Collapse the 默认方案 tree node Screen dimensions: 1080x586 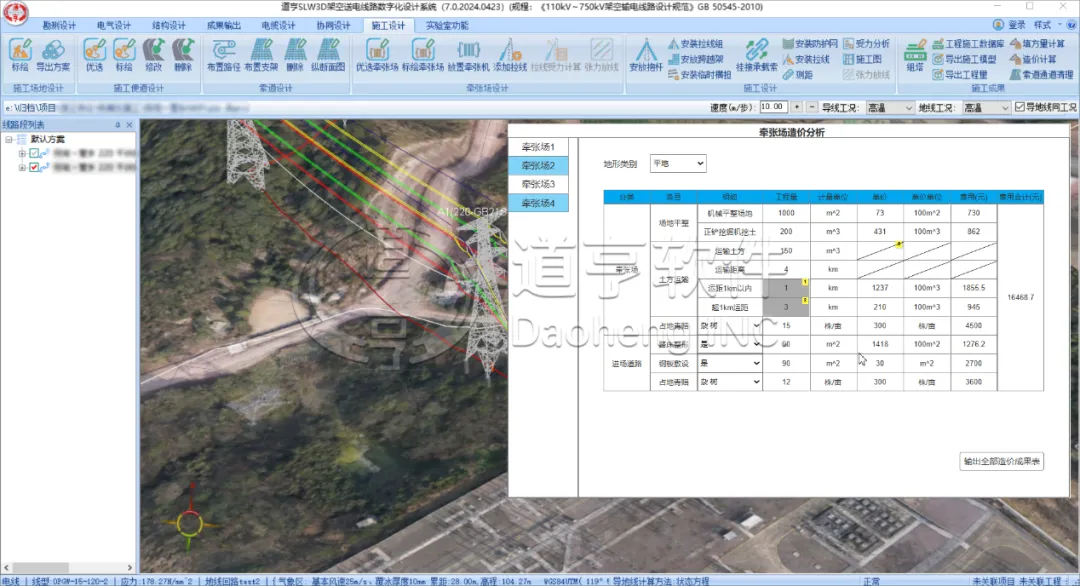(9, 140)
